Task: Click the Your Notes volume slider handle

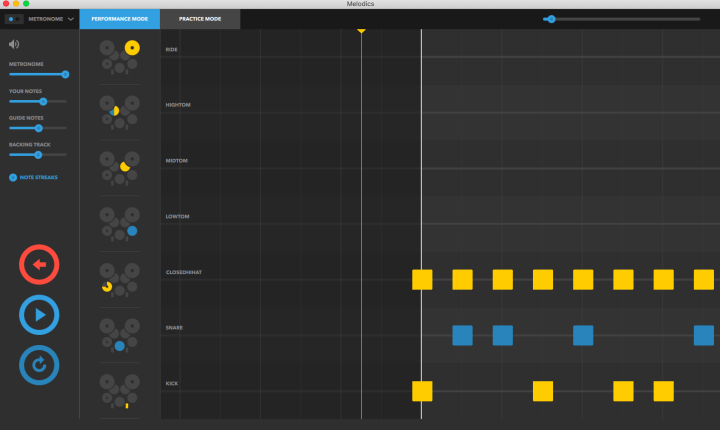Action: (43, 102)
